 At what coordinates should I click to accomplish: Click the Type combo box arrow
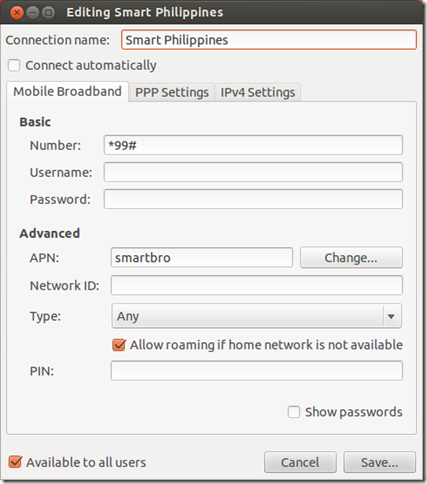[x=391, y=316]
